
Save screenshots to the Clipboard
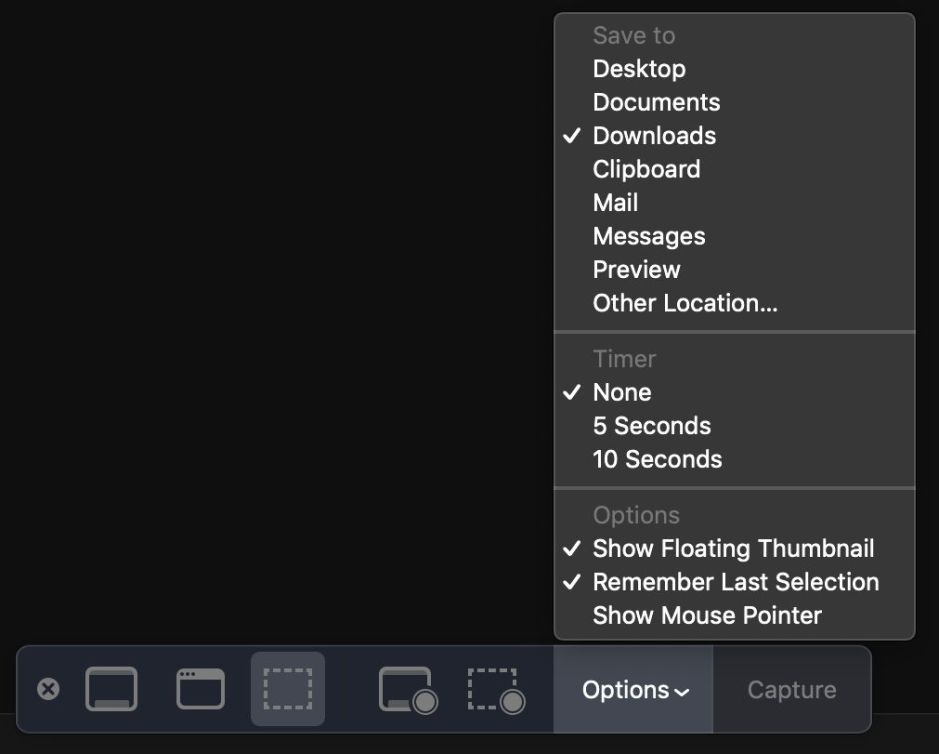click(647, 168)
